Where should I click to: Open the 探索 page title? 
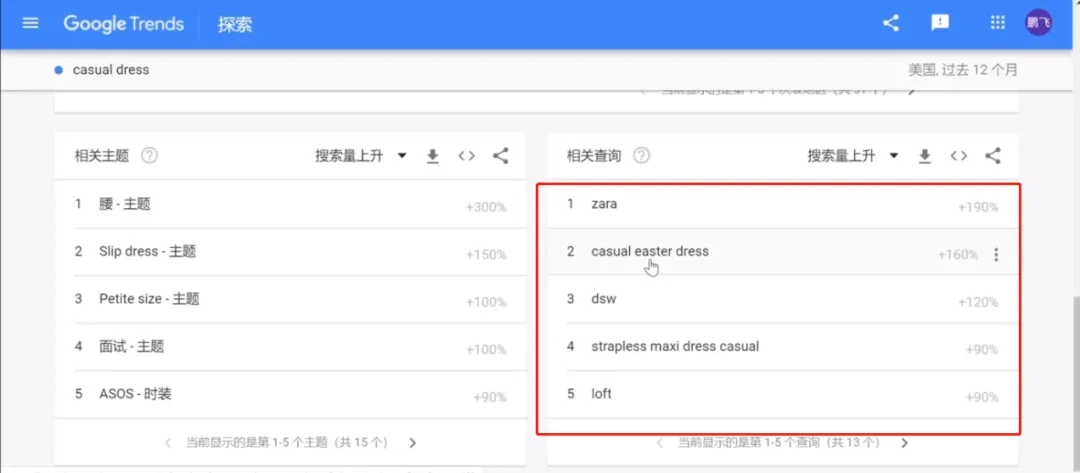[235, 25]
